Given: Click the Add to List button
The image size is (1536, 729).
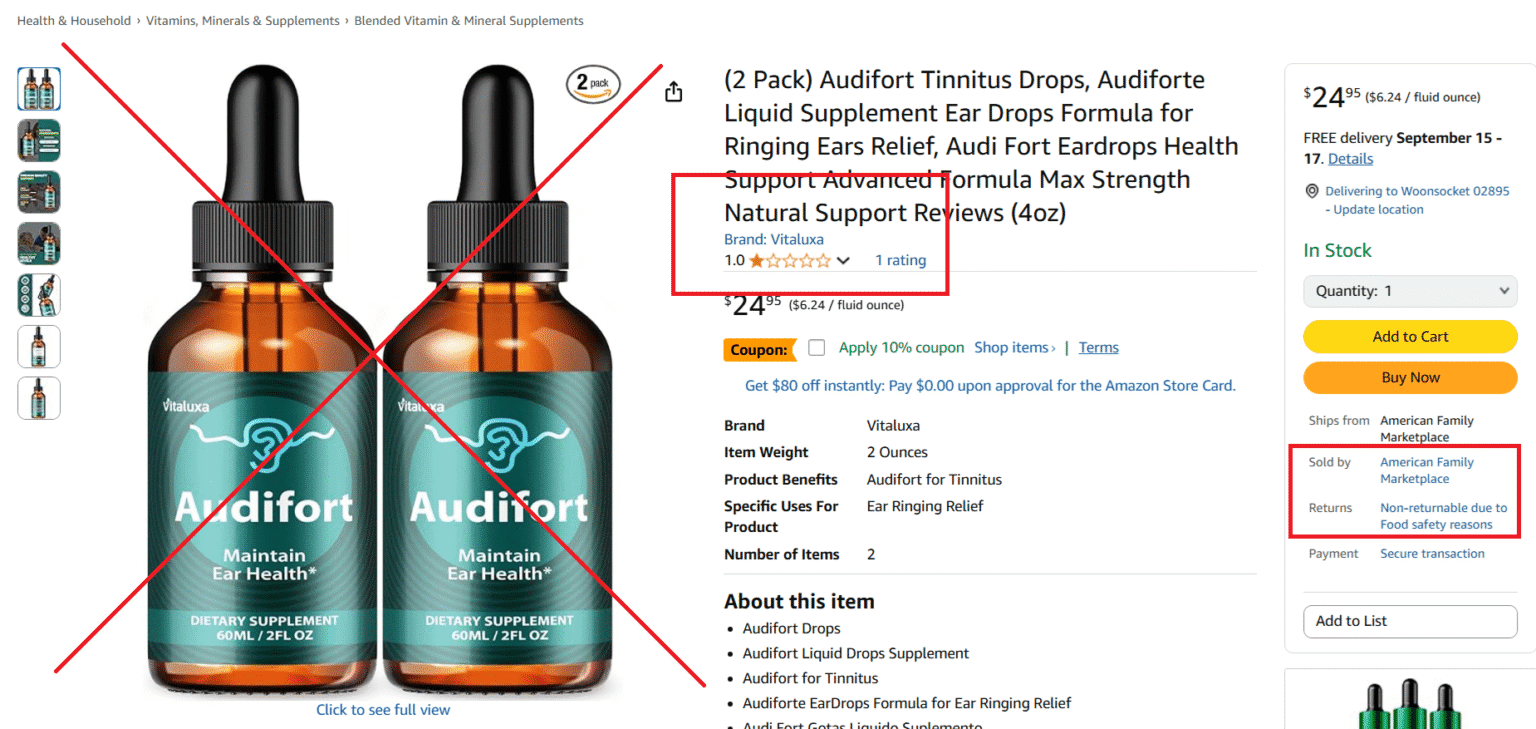Looking at the screenshot, I should pyautogui.click(x=1410, y=621).
